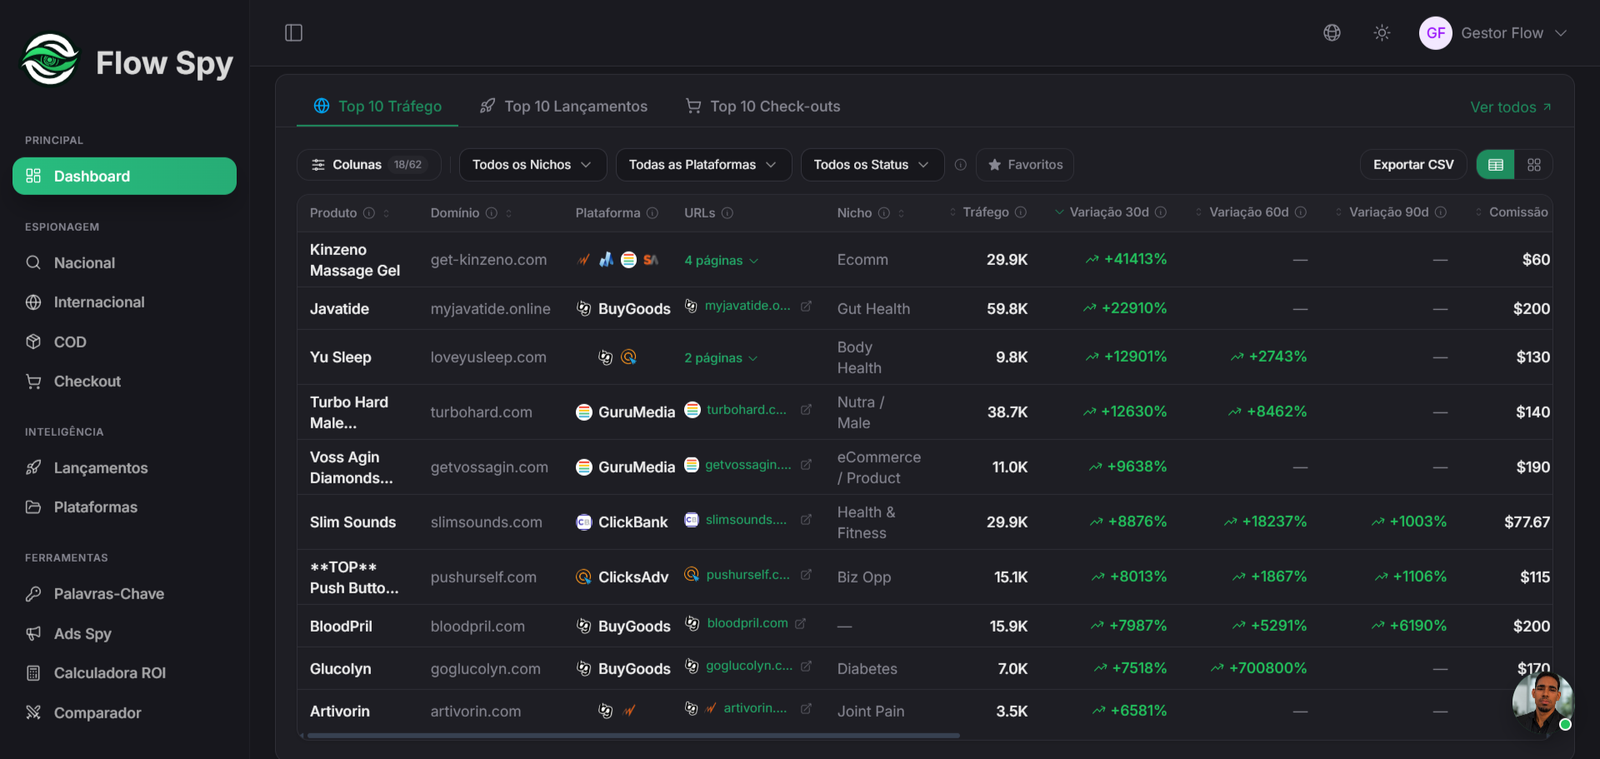Click the Plataforma column info icon
The image size is (1600, 759).
(652, 213)
